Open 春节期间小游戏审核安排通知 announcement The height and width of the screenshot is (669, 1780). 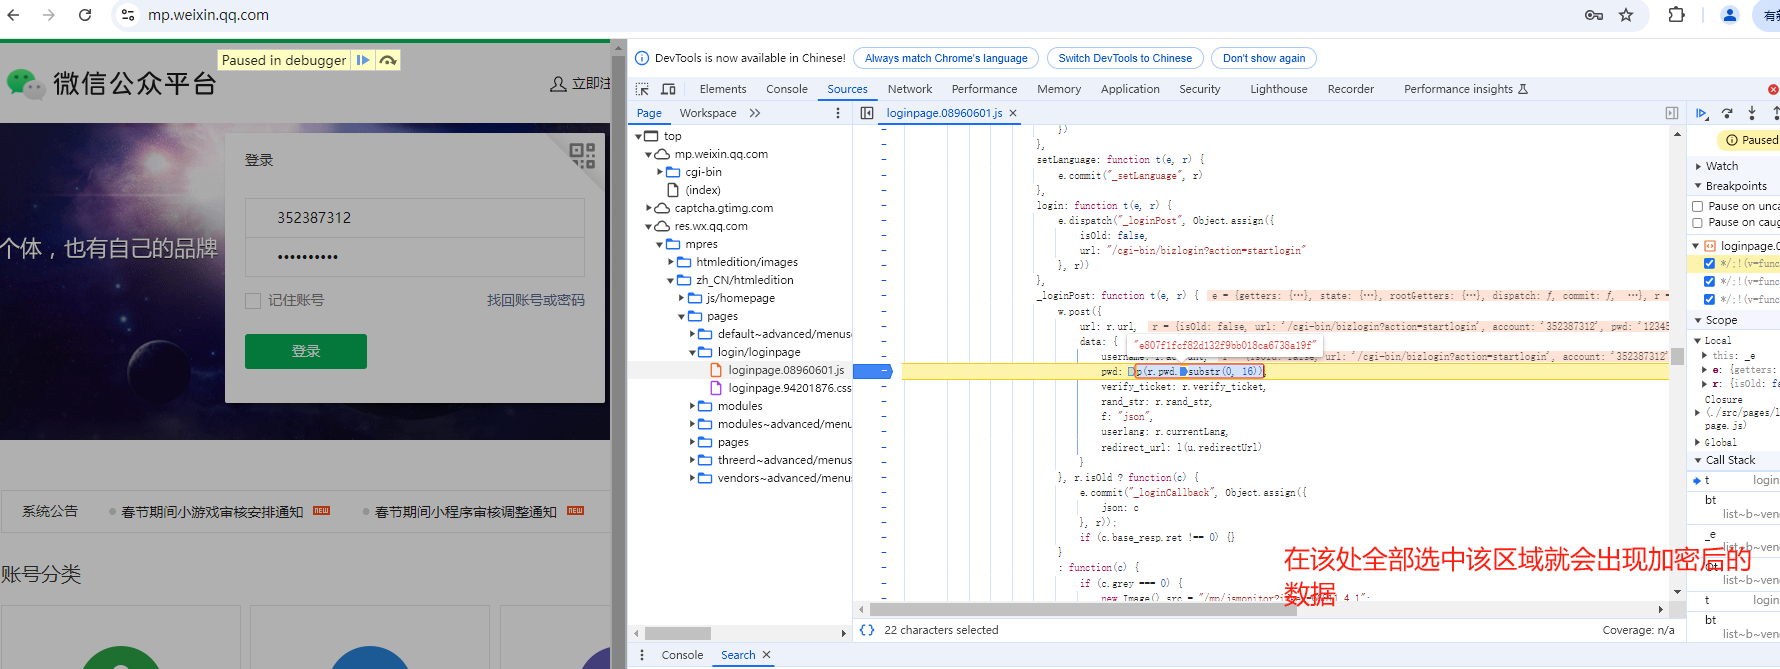pos(212,512)
